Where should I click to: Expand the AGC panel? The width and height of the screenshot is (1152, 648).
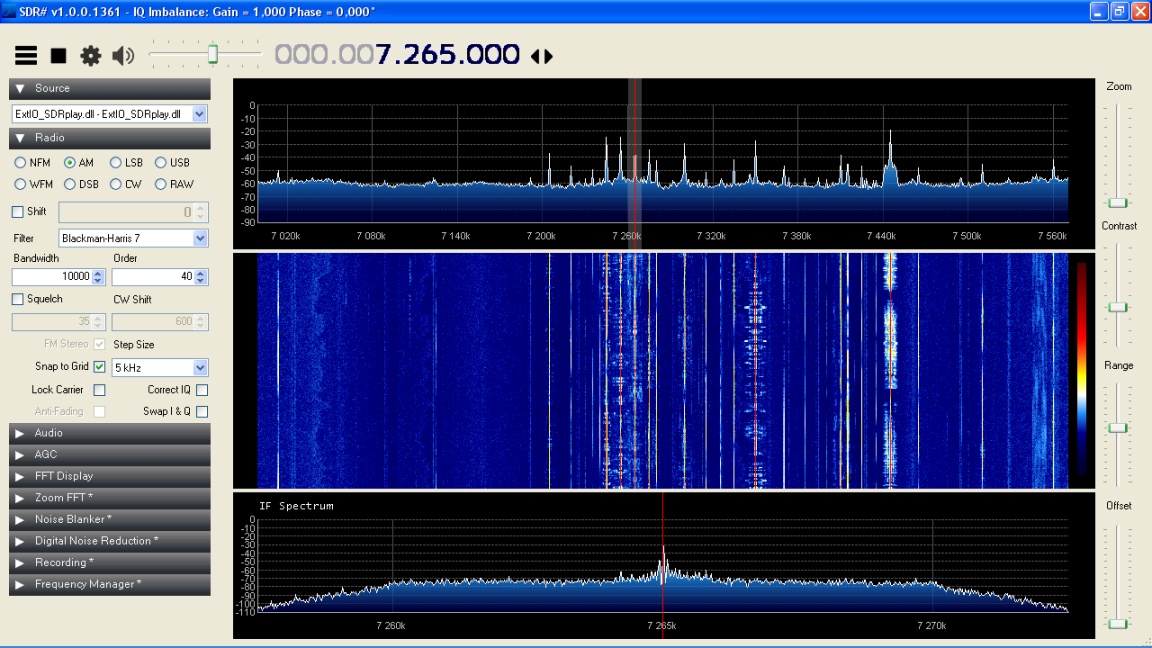(x=109, y=455)
